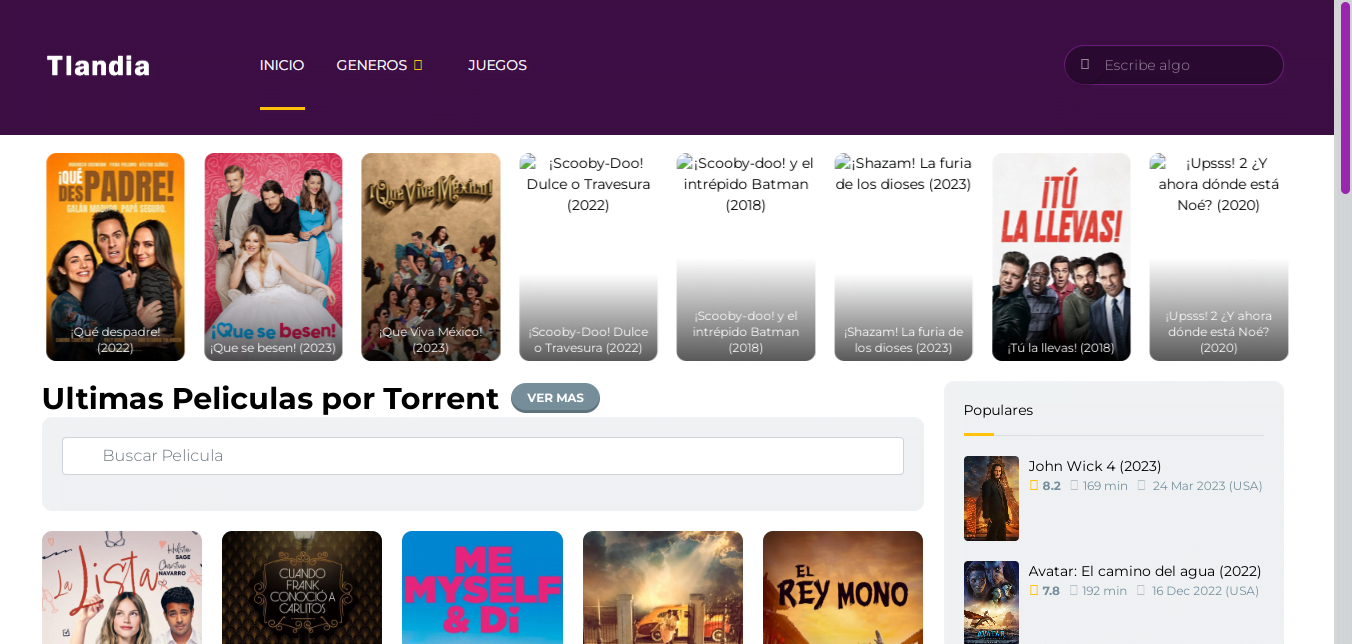1352x644 pixels.
Task: Click the John Wick 4 release date calendar icon
Action: tap(1141, 485)
